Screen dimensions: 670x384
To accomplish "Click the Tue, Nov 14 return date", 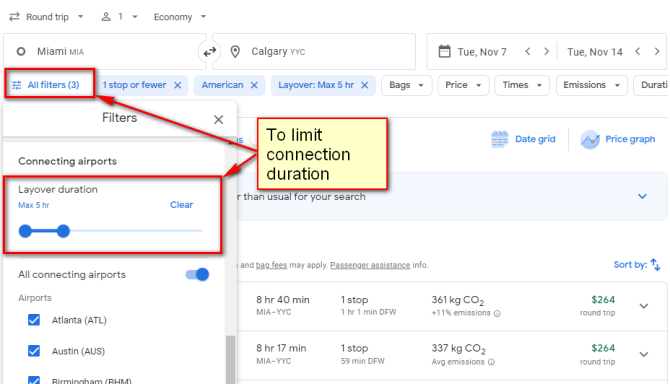I will [x=595, y=52].
